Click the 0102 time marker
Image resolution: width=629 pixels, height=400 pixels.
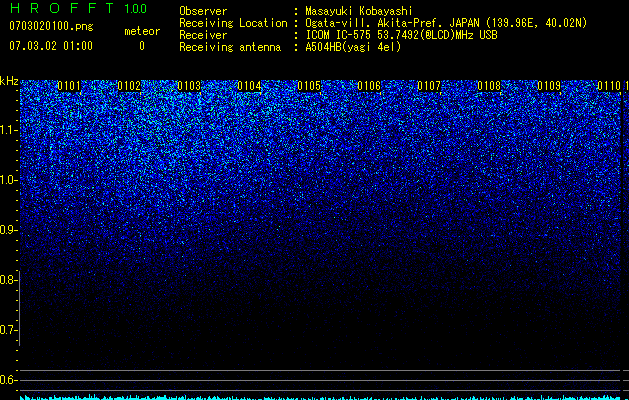(129, 86)
